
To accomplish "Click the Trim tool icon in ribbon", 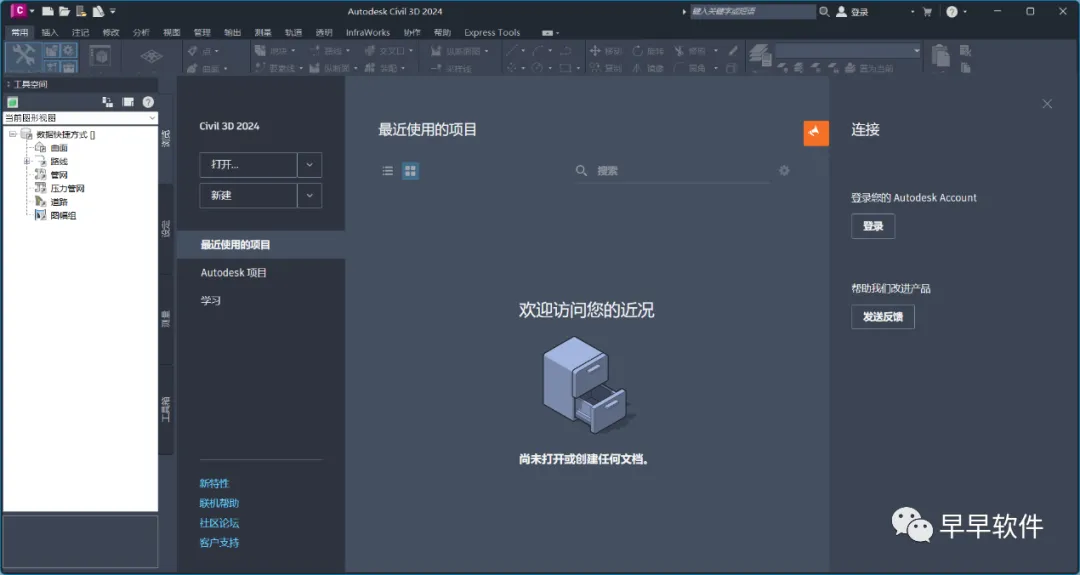I will [x=679, y=51].
